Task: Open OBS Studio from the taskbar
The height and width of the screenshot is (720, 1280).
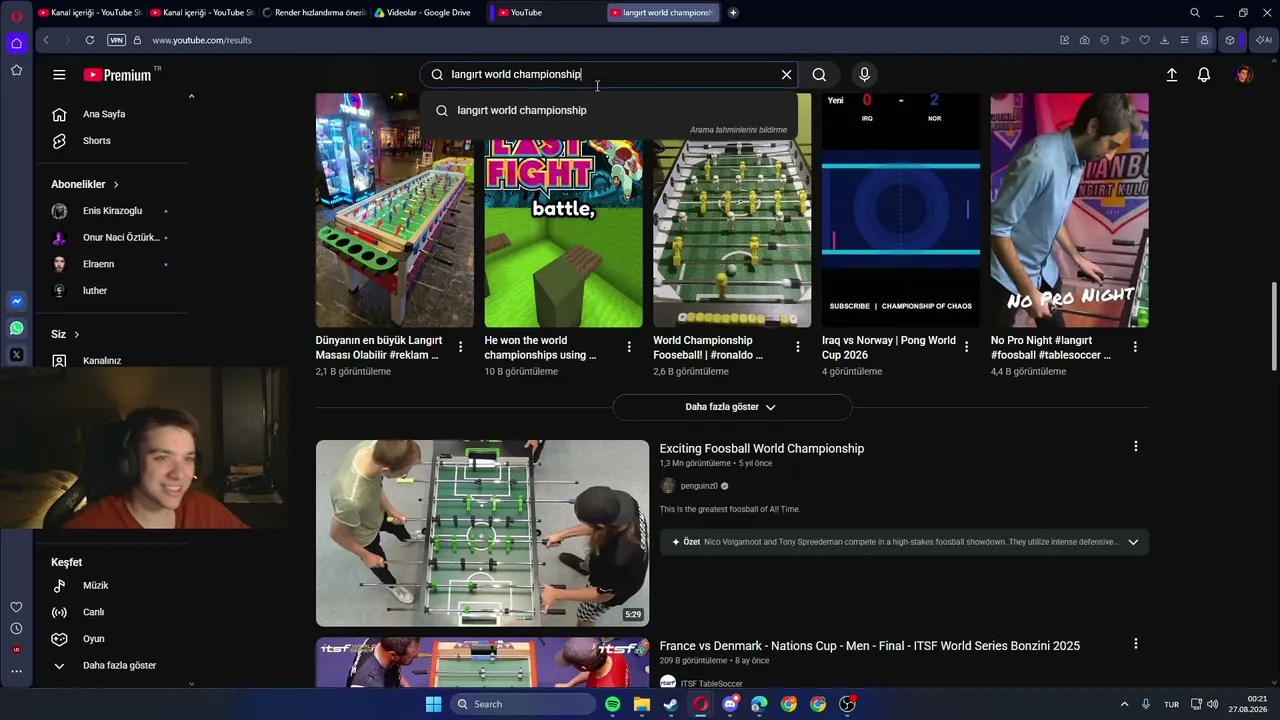Action: click(x=847, y=704)
